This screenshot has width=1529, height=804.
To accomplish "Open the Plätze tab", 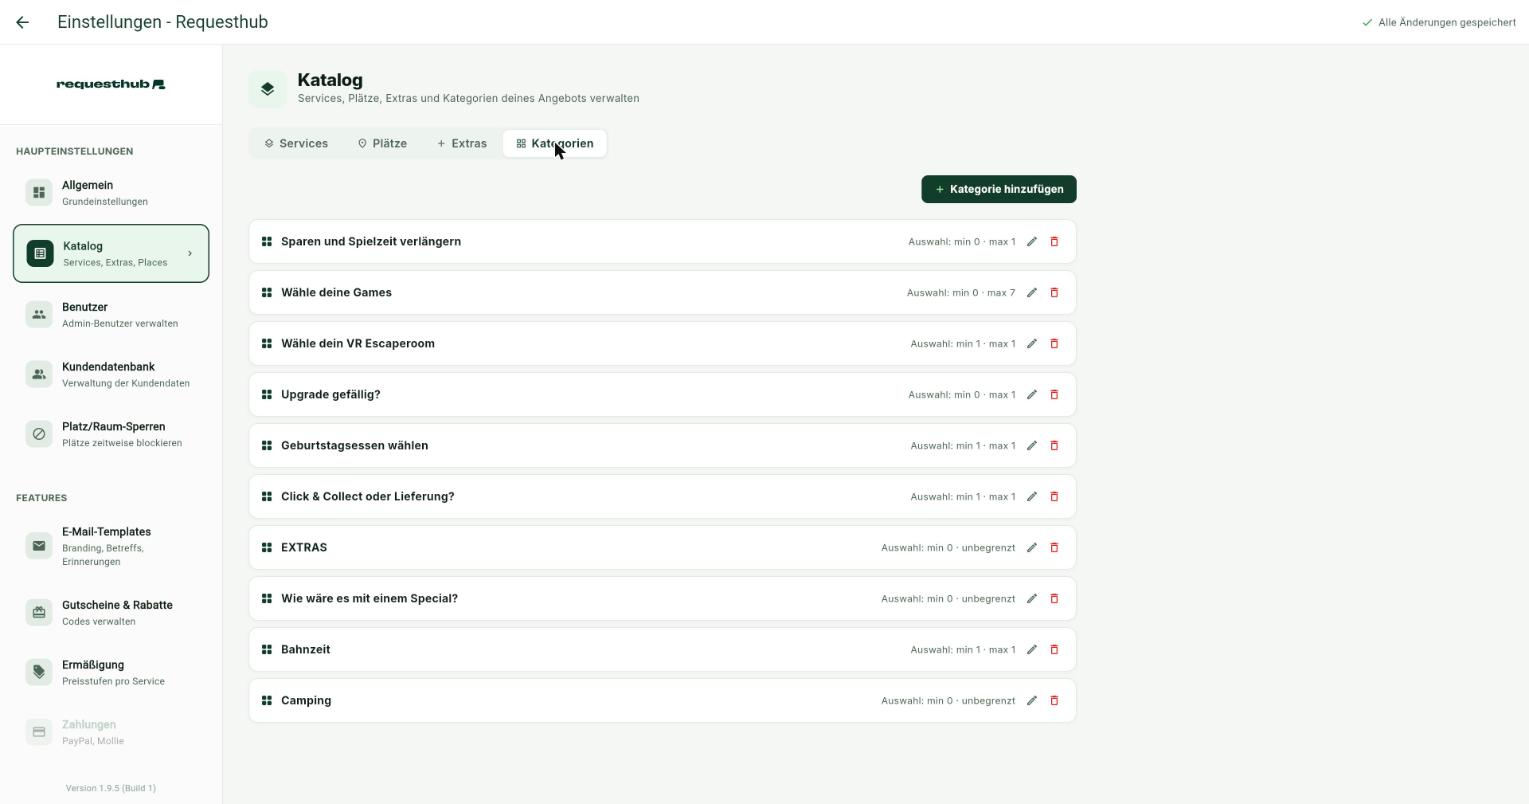I will pos(382,144).
